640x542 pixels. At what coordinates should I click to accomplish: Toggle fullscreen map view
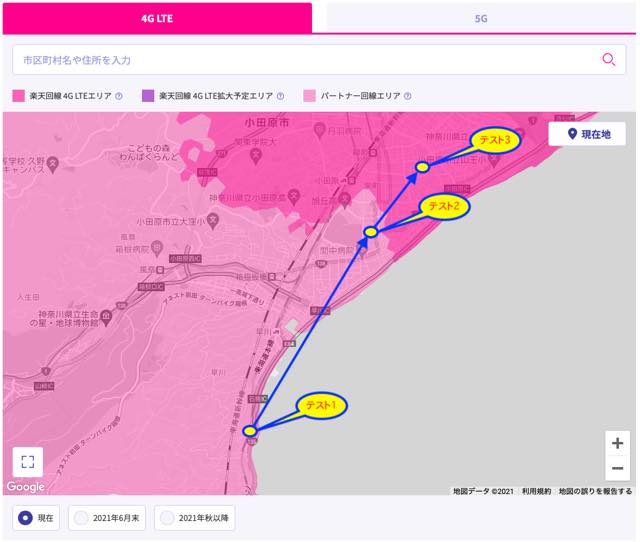(28, 462)
